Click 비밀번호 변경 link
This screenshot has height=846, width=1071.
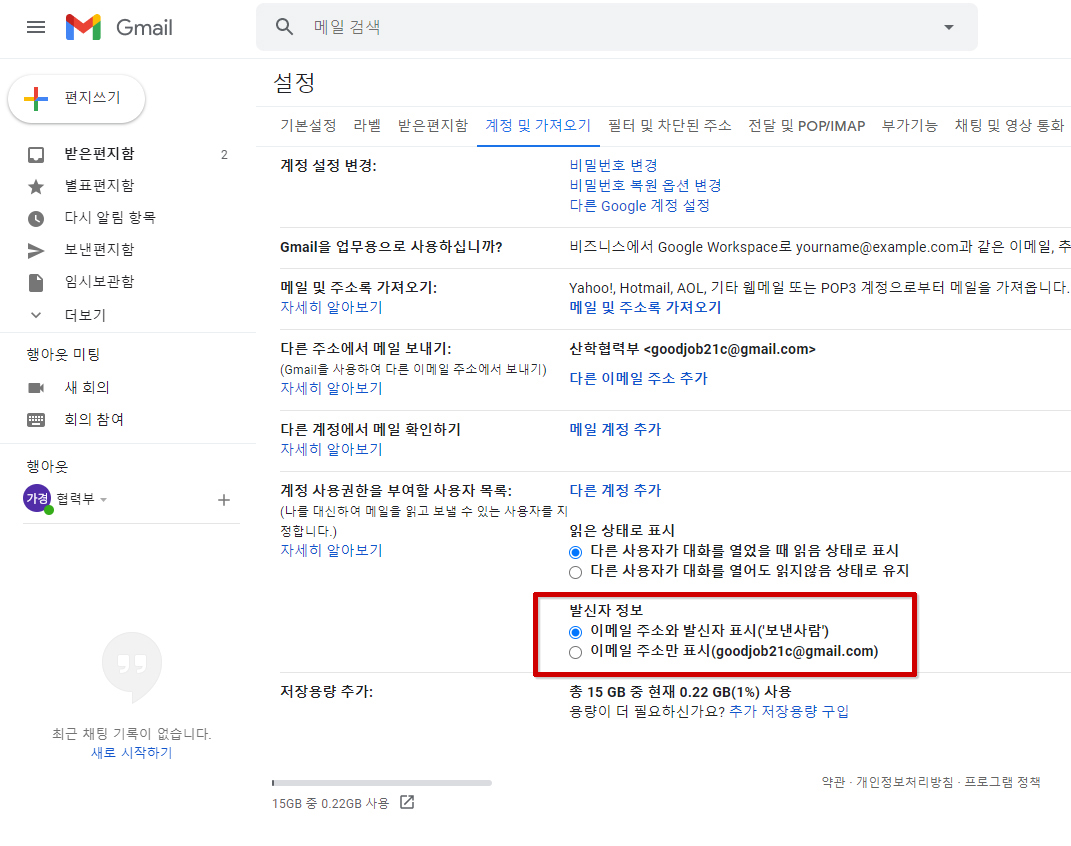tap(613, 165)
